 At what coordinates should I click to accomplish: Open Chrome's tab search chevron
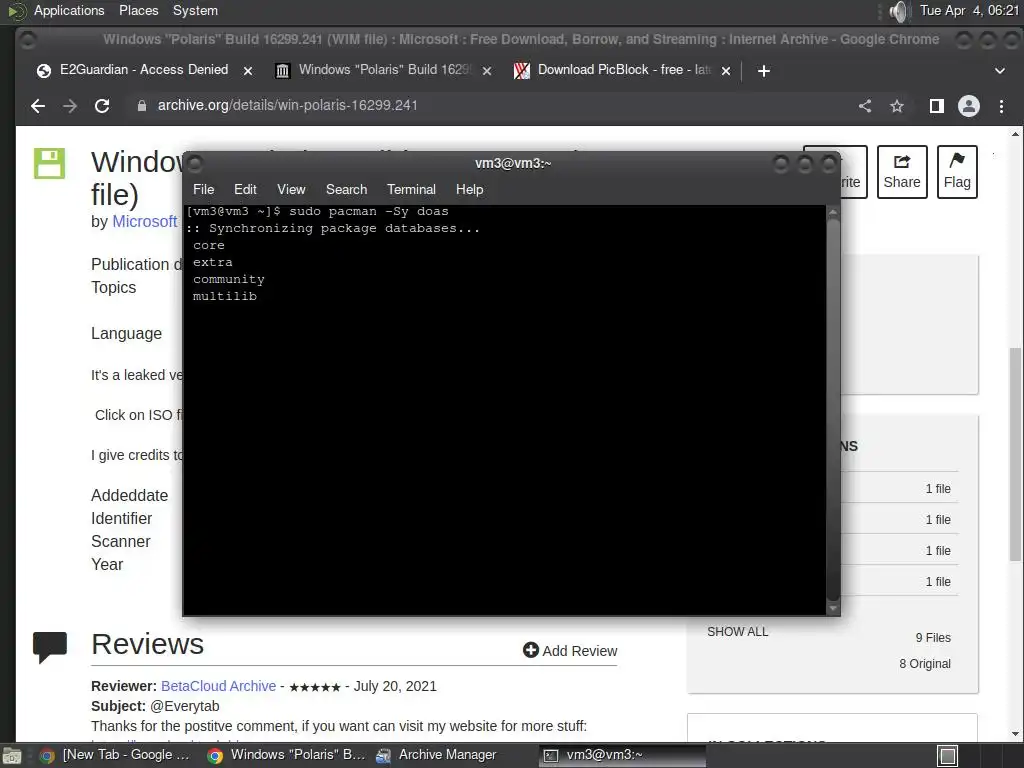pos(999,71)
